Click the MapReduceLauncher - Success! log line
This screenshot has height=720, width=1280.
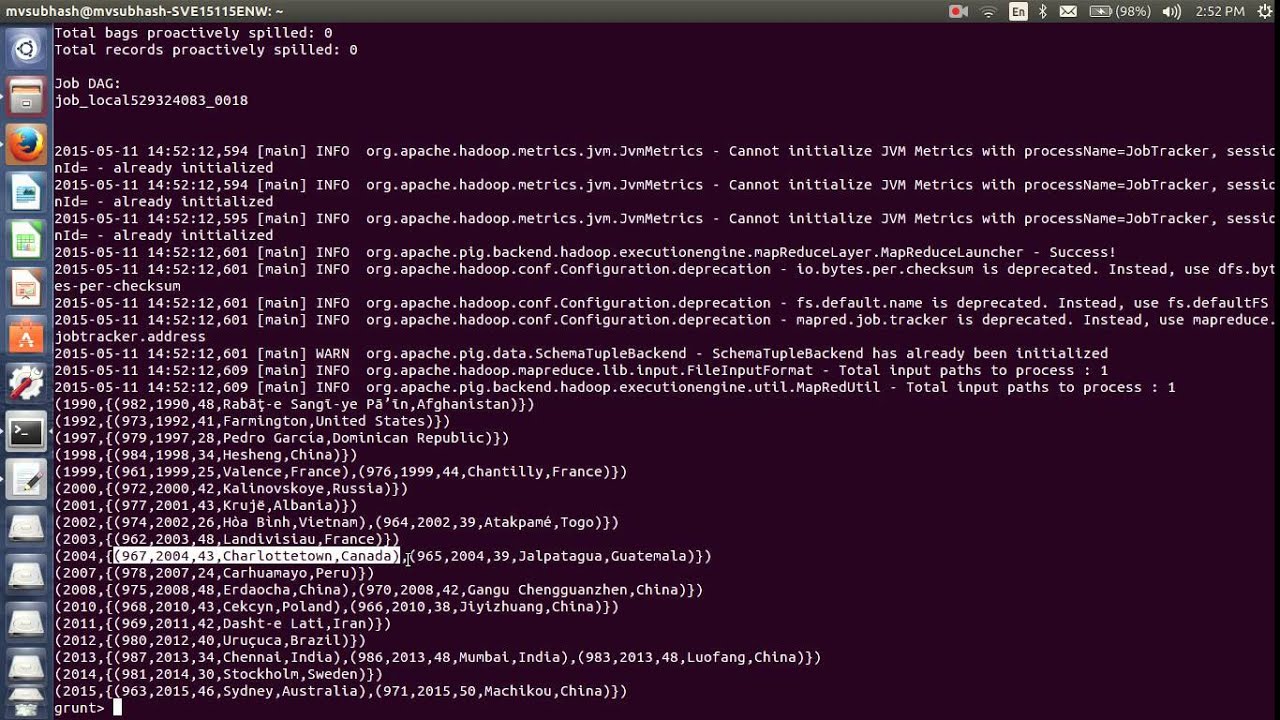tap(585, 252)
